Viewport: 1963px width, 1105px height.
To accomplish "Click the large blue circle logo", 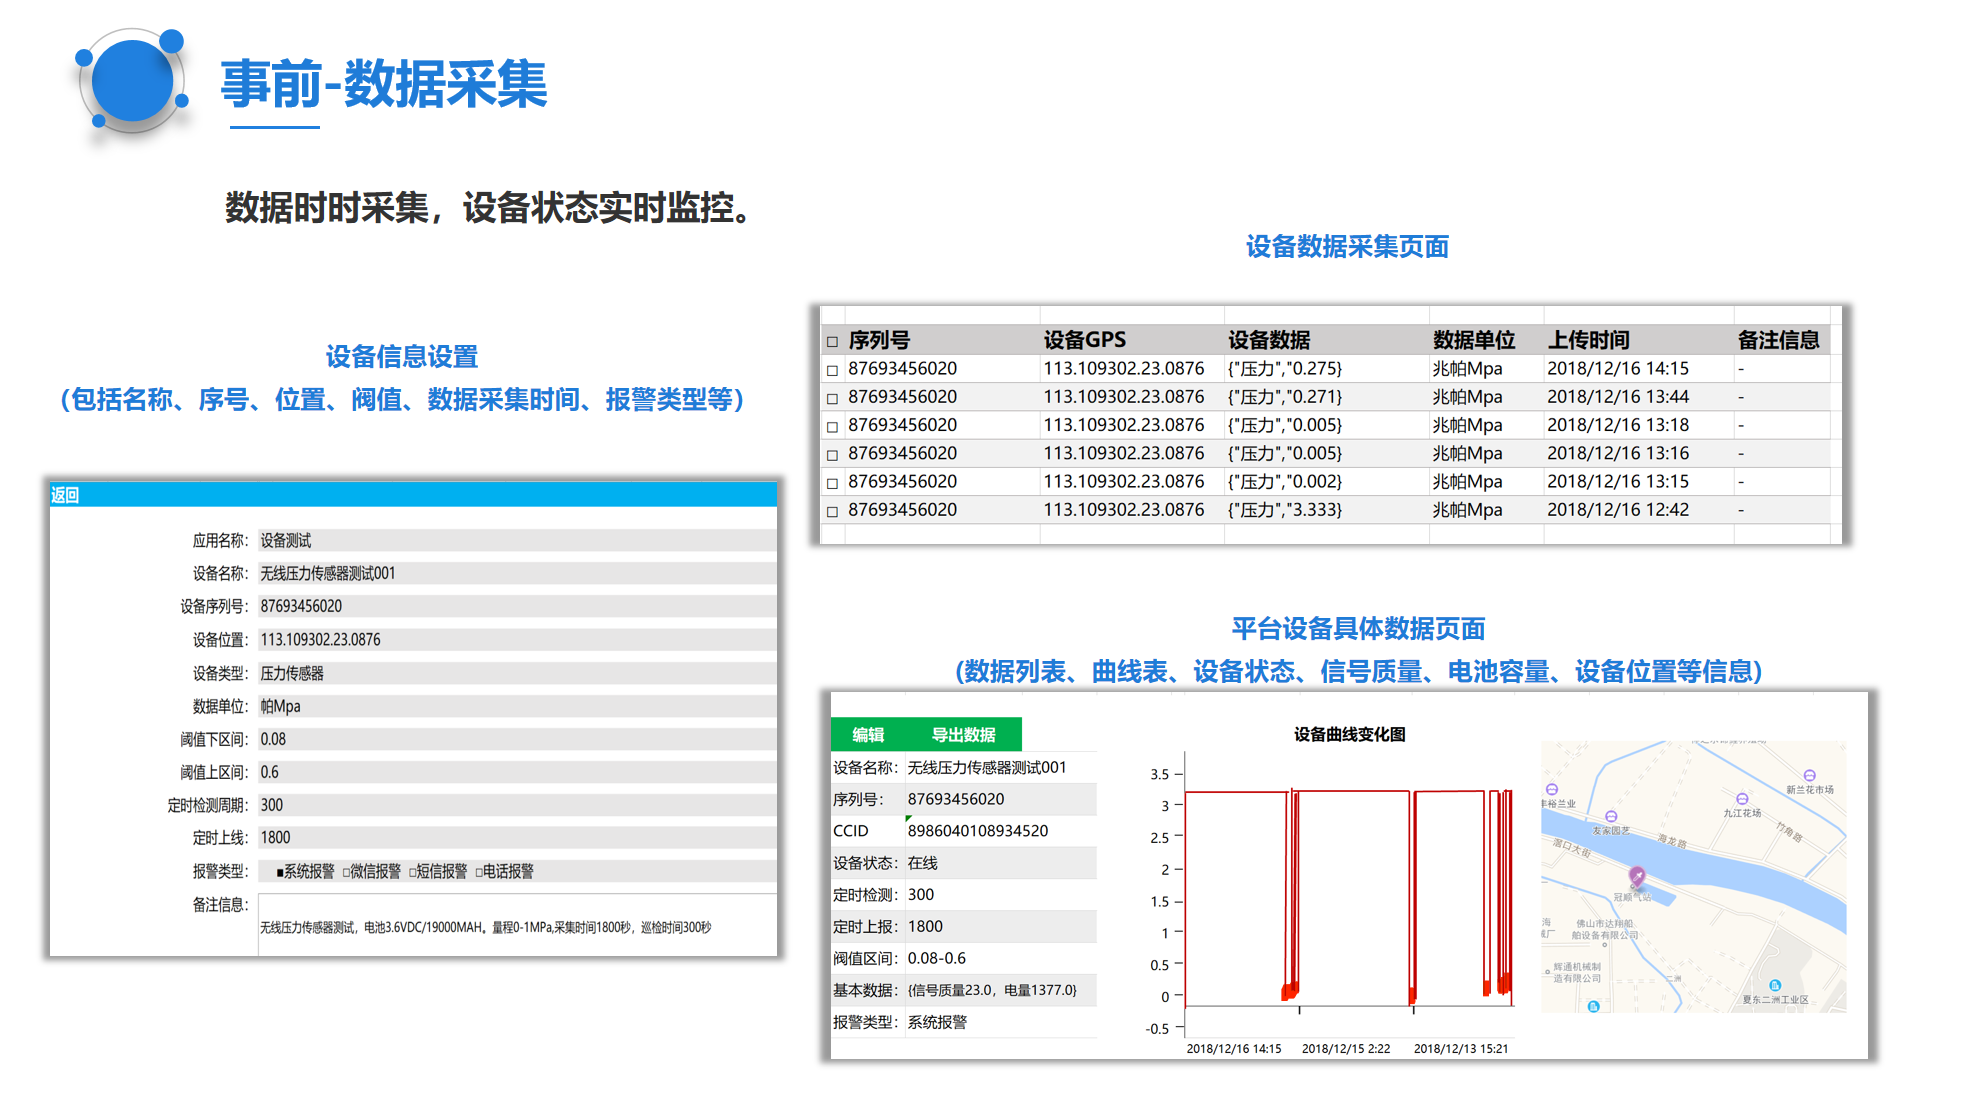I will [x=132, y=82].
